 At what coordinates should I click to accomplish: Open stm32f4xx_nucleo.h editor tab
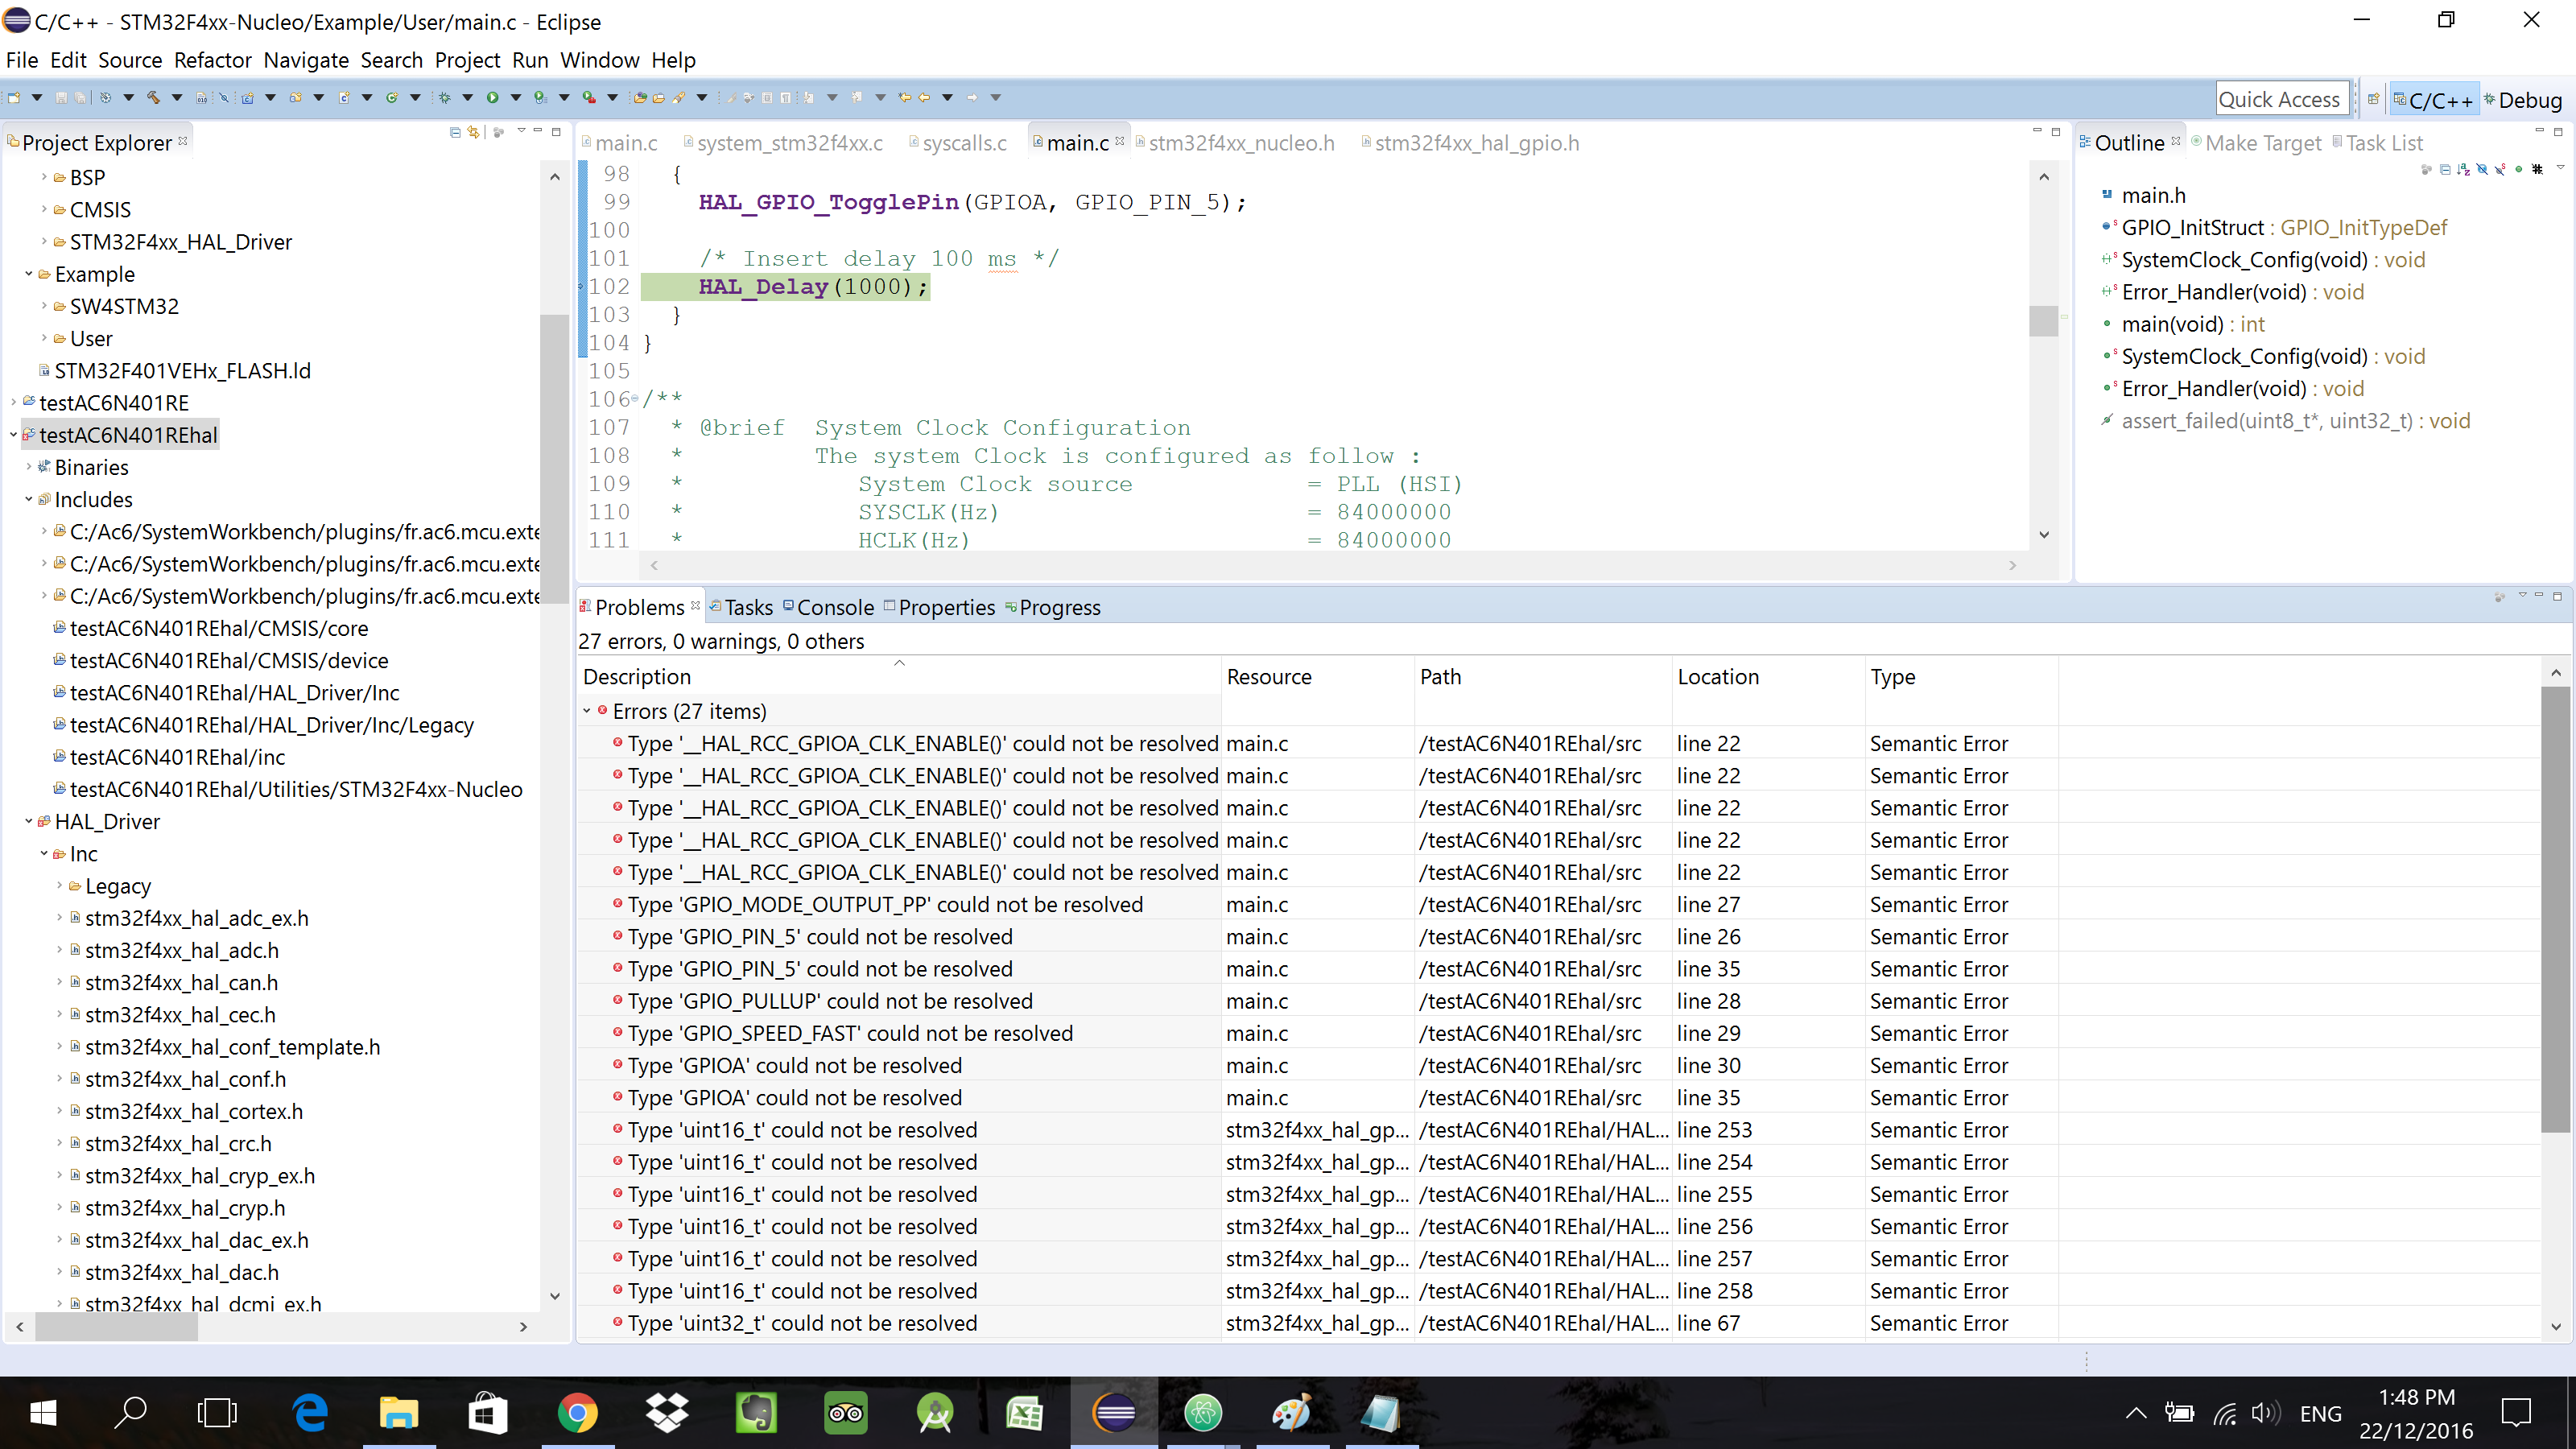(1240, 143)
